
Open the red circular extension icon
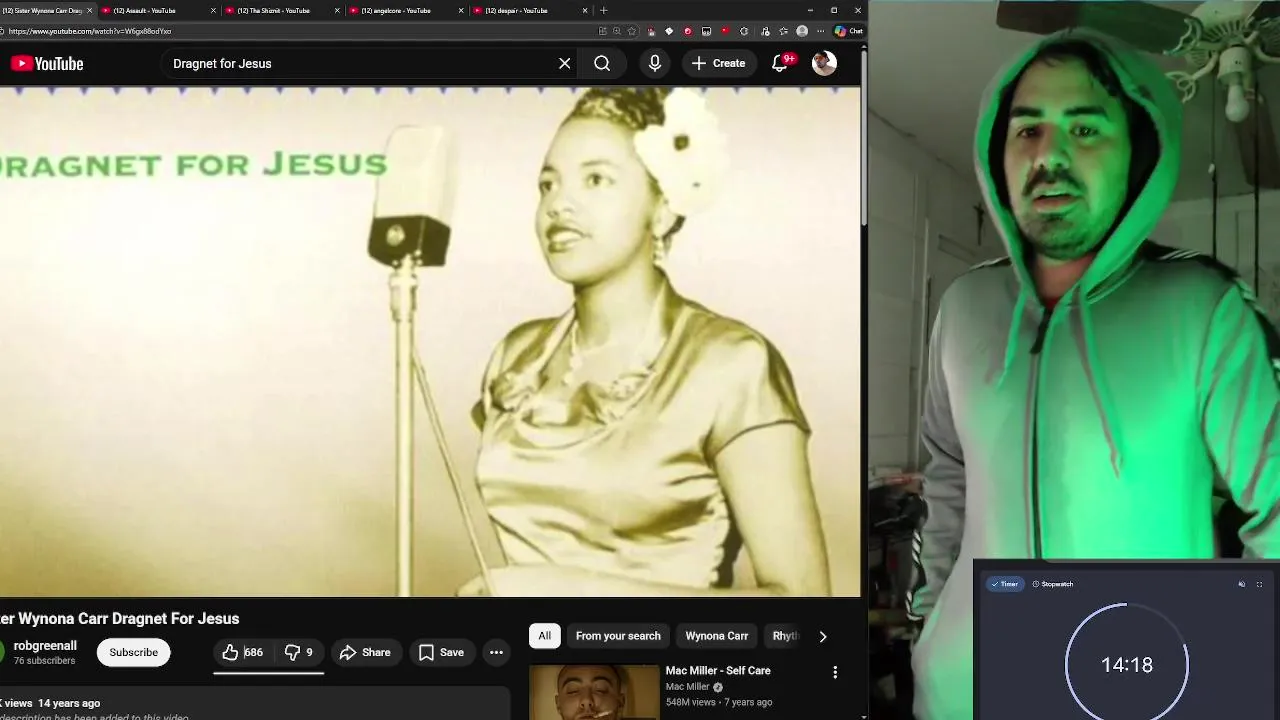coord(688,31)
